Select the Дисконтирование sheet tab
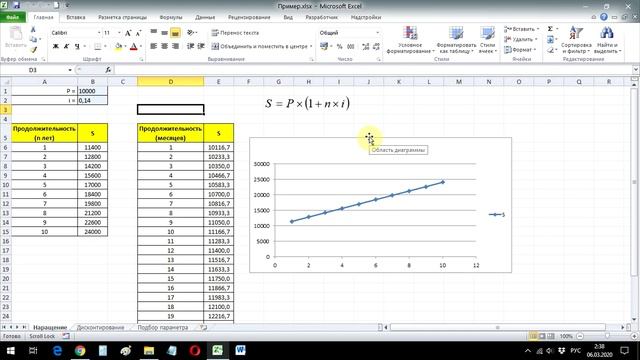The height and width of the screenshot is (360, 640). tap(100, 327)
